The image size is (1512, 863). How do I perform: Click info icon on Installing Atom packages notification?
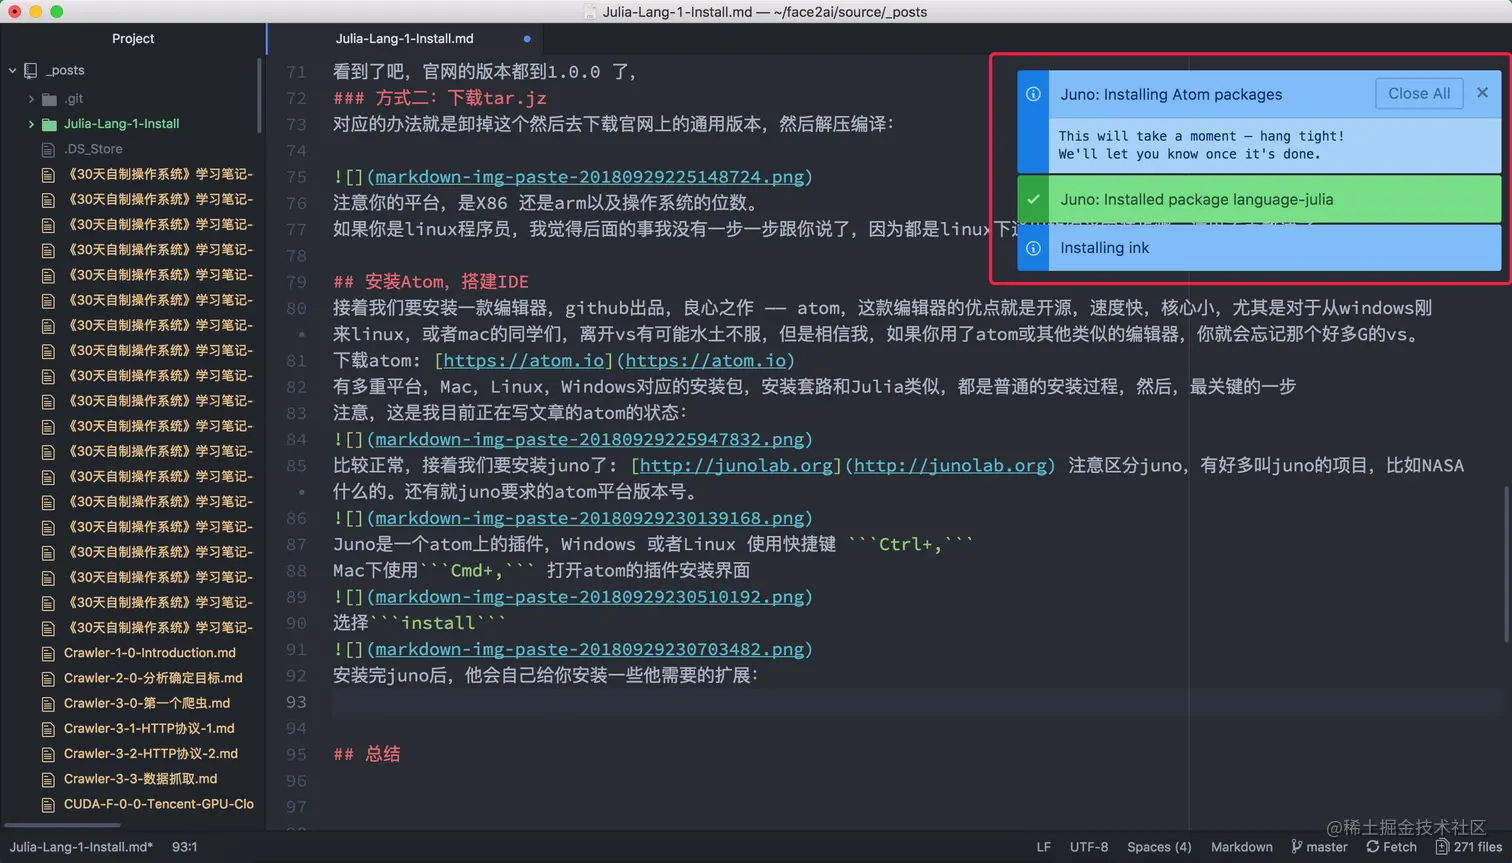[1033, 94]
